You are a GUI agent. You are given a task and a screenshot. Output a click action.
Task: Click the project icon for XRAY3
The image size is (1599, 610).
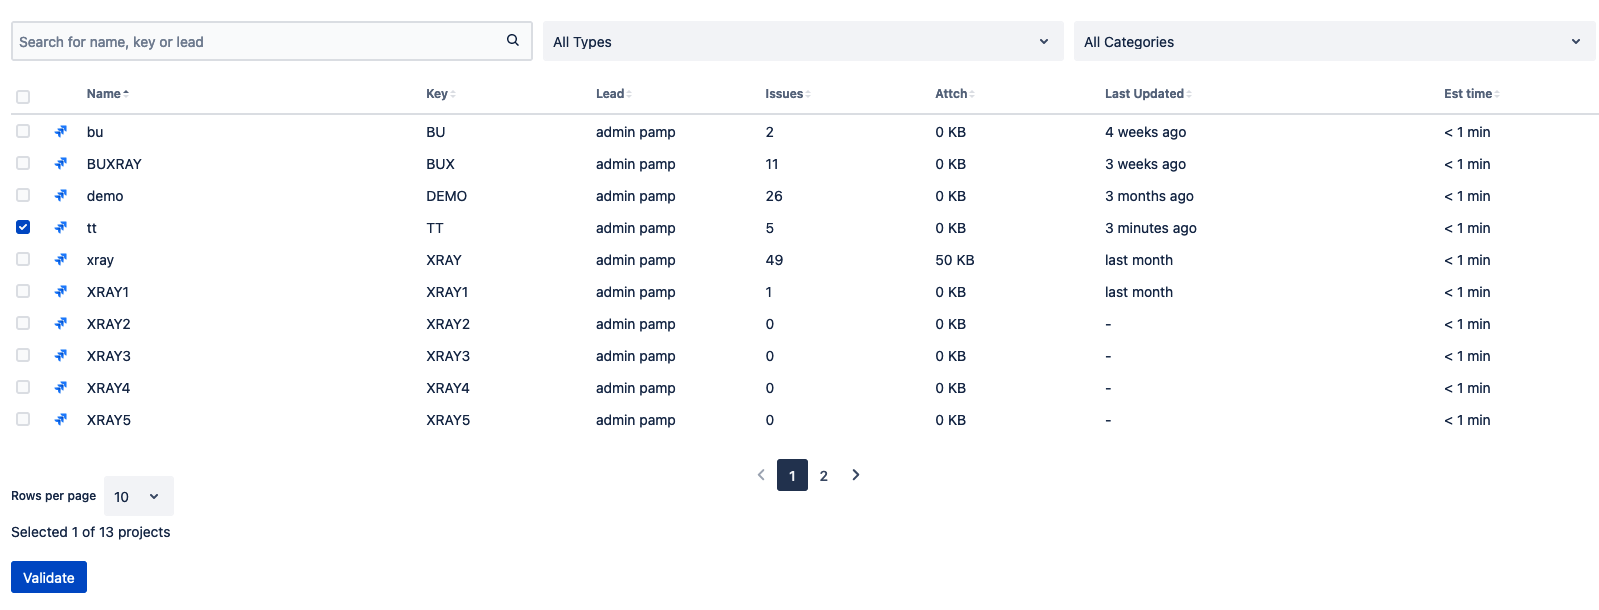(61, 356)
